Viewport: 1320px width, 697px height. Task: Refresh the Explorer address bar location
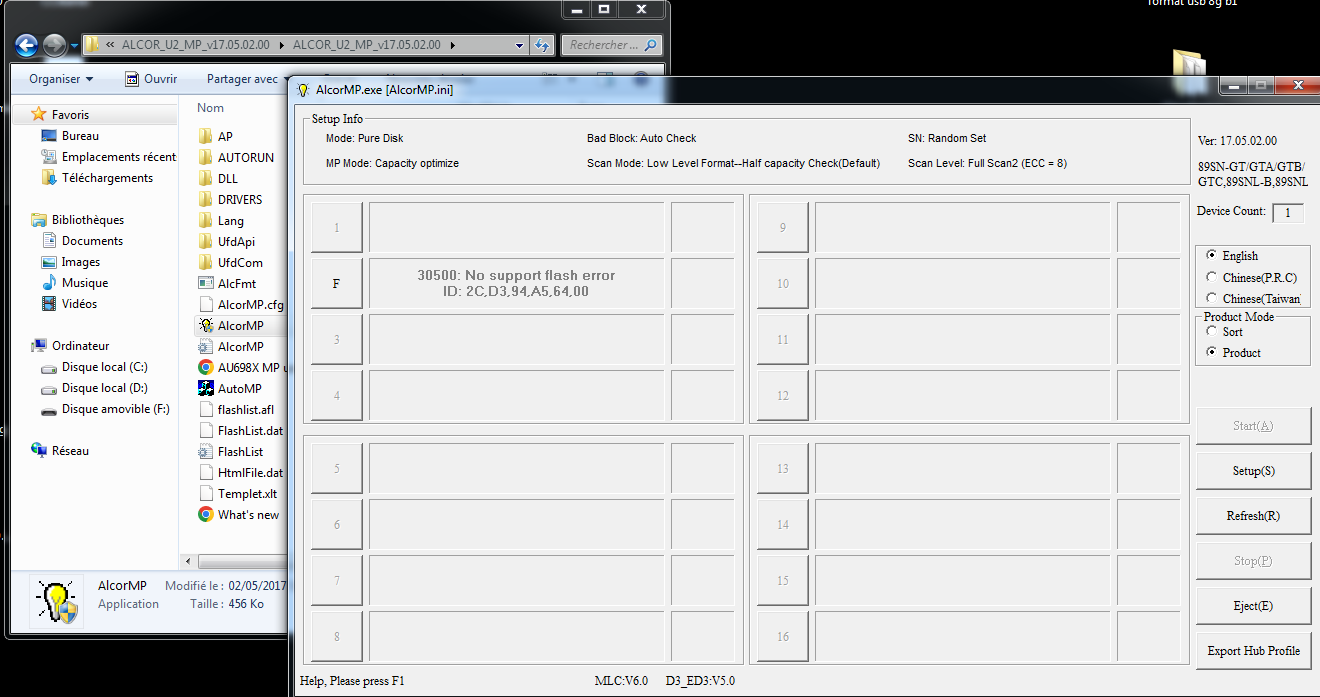click(x=542, y=45)
